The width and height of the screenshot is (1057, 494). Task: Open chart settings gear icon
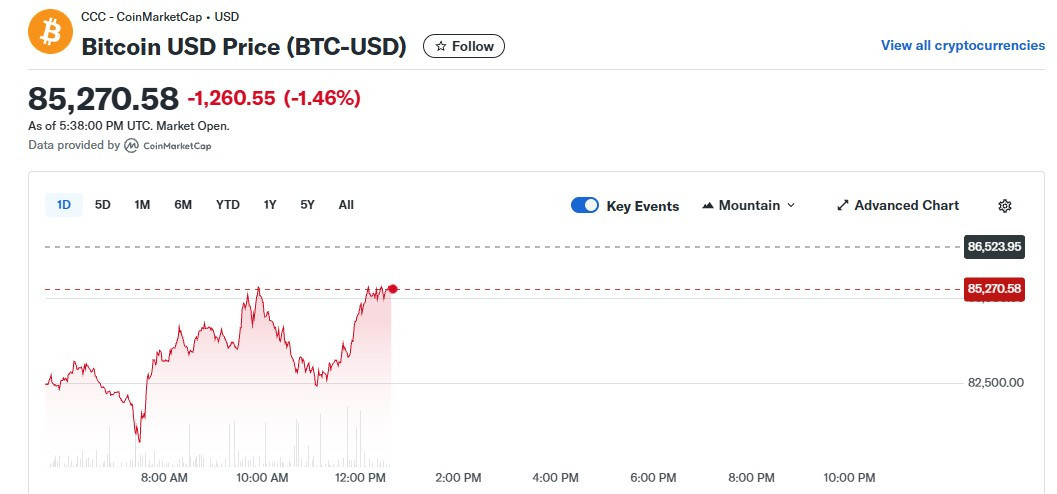(1005, 206)
